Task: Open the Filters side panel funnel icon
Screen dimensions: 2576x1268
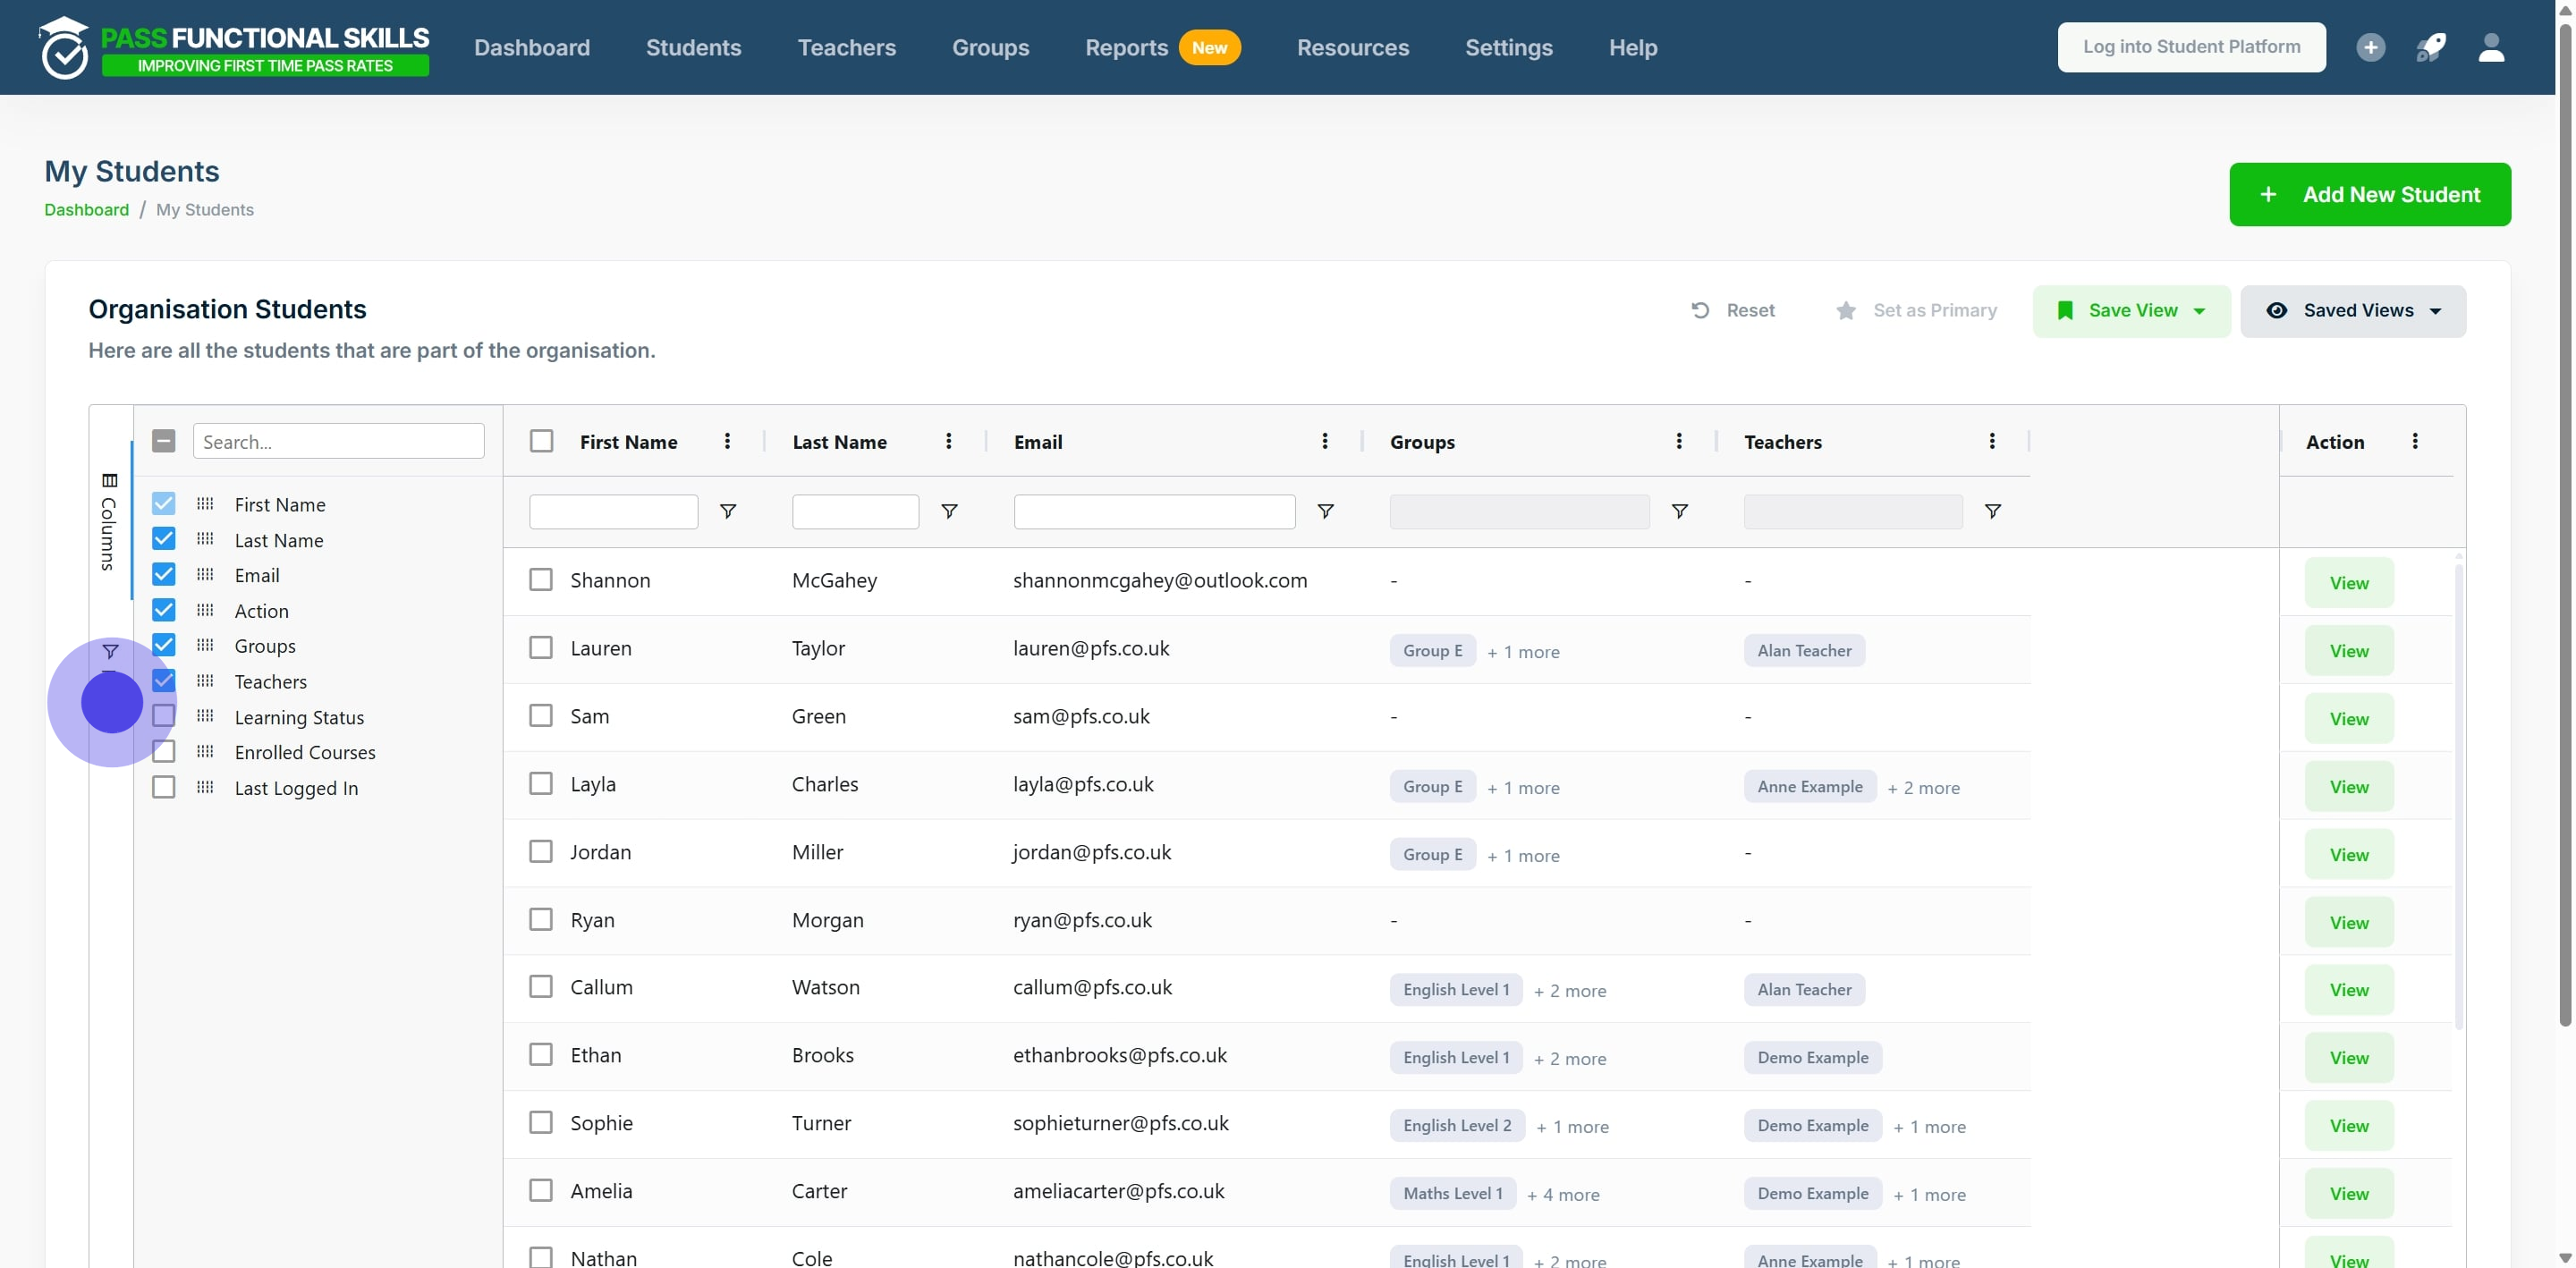Action: (x=110, y=651)
